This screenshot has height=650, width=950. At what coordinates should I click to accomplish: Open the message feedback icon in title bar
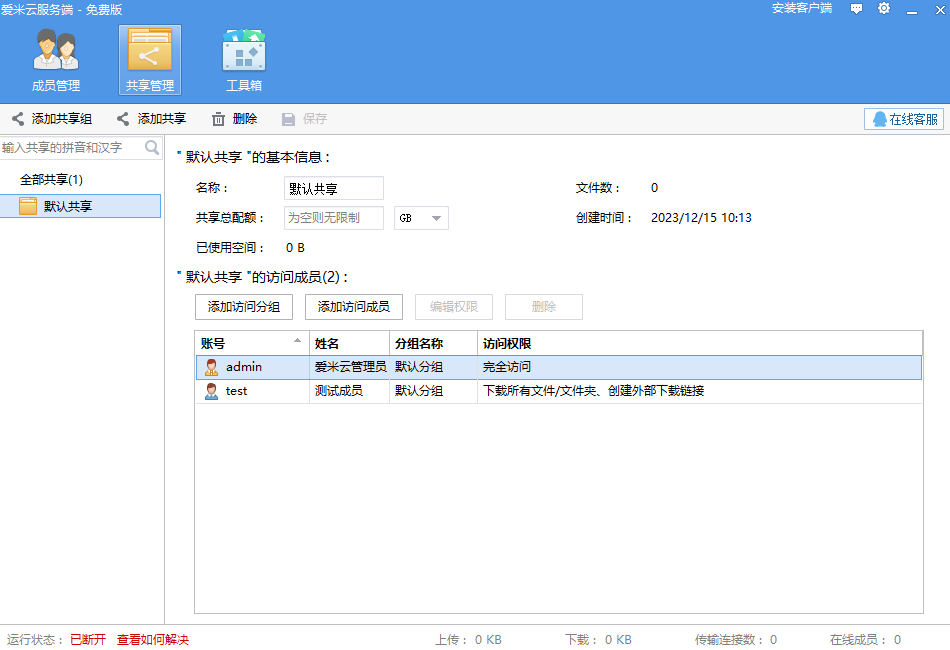[x=856, y=9]
